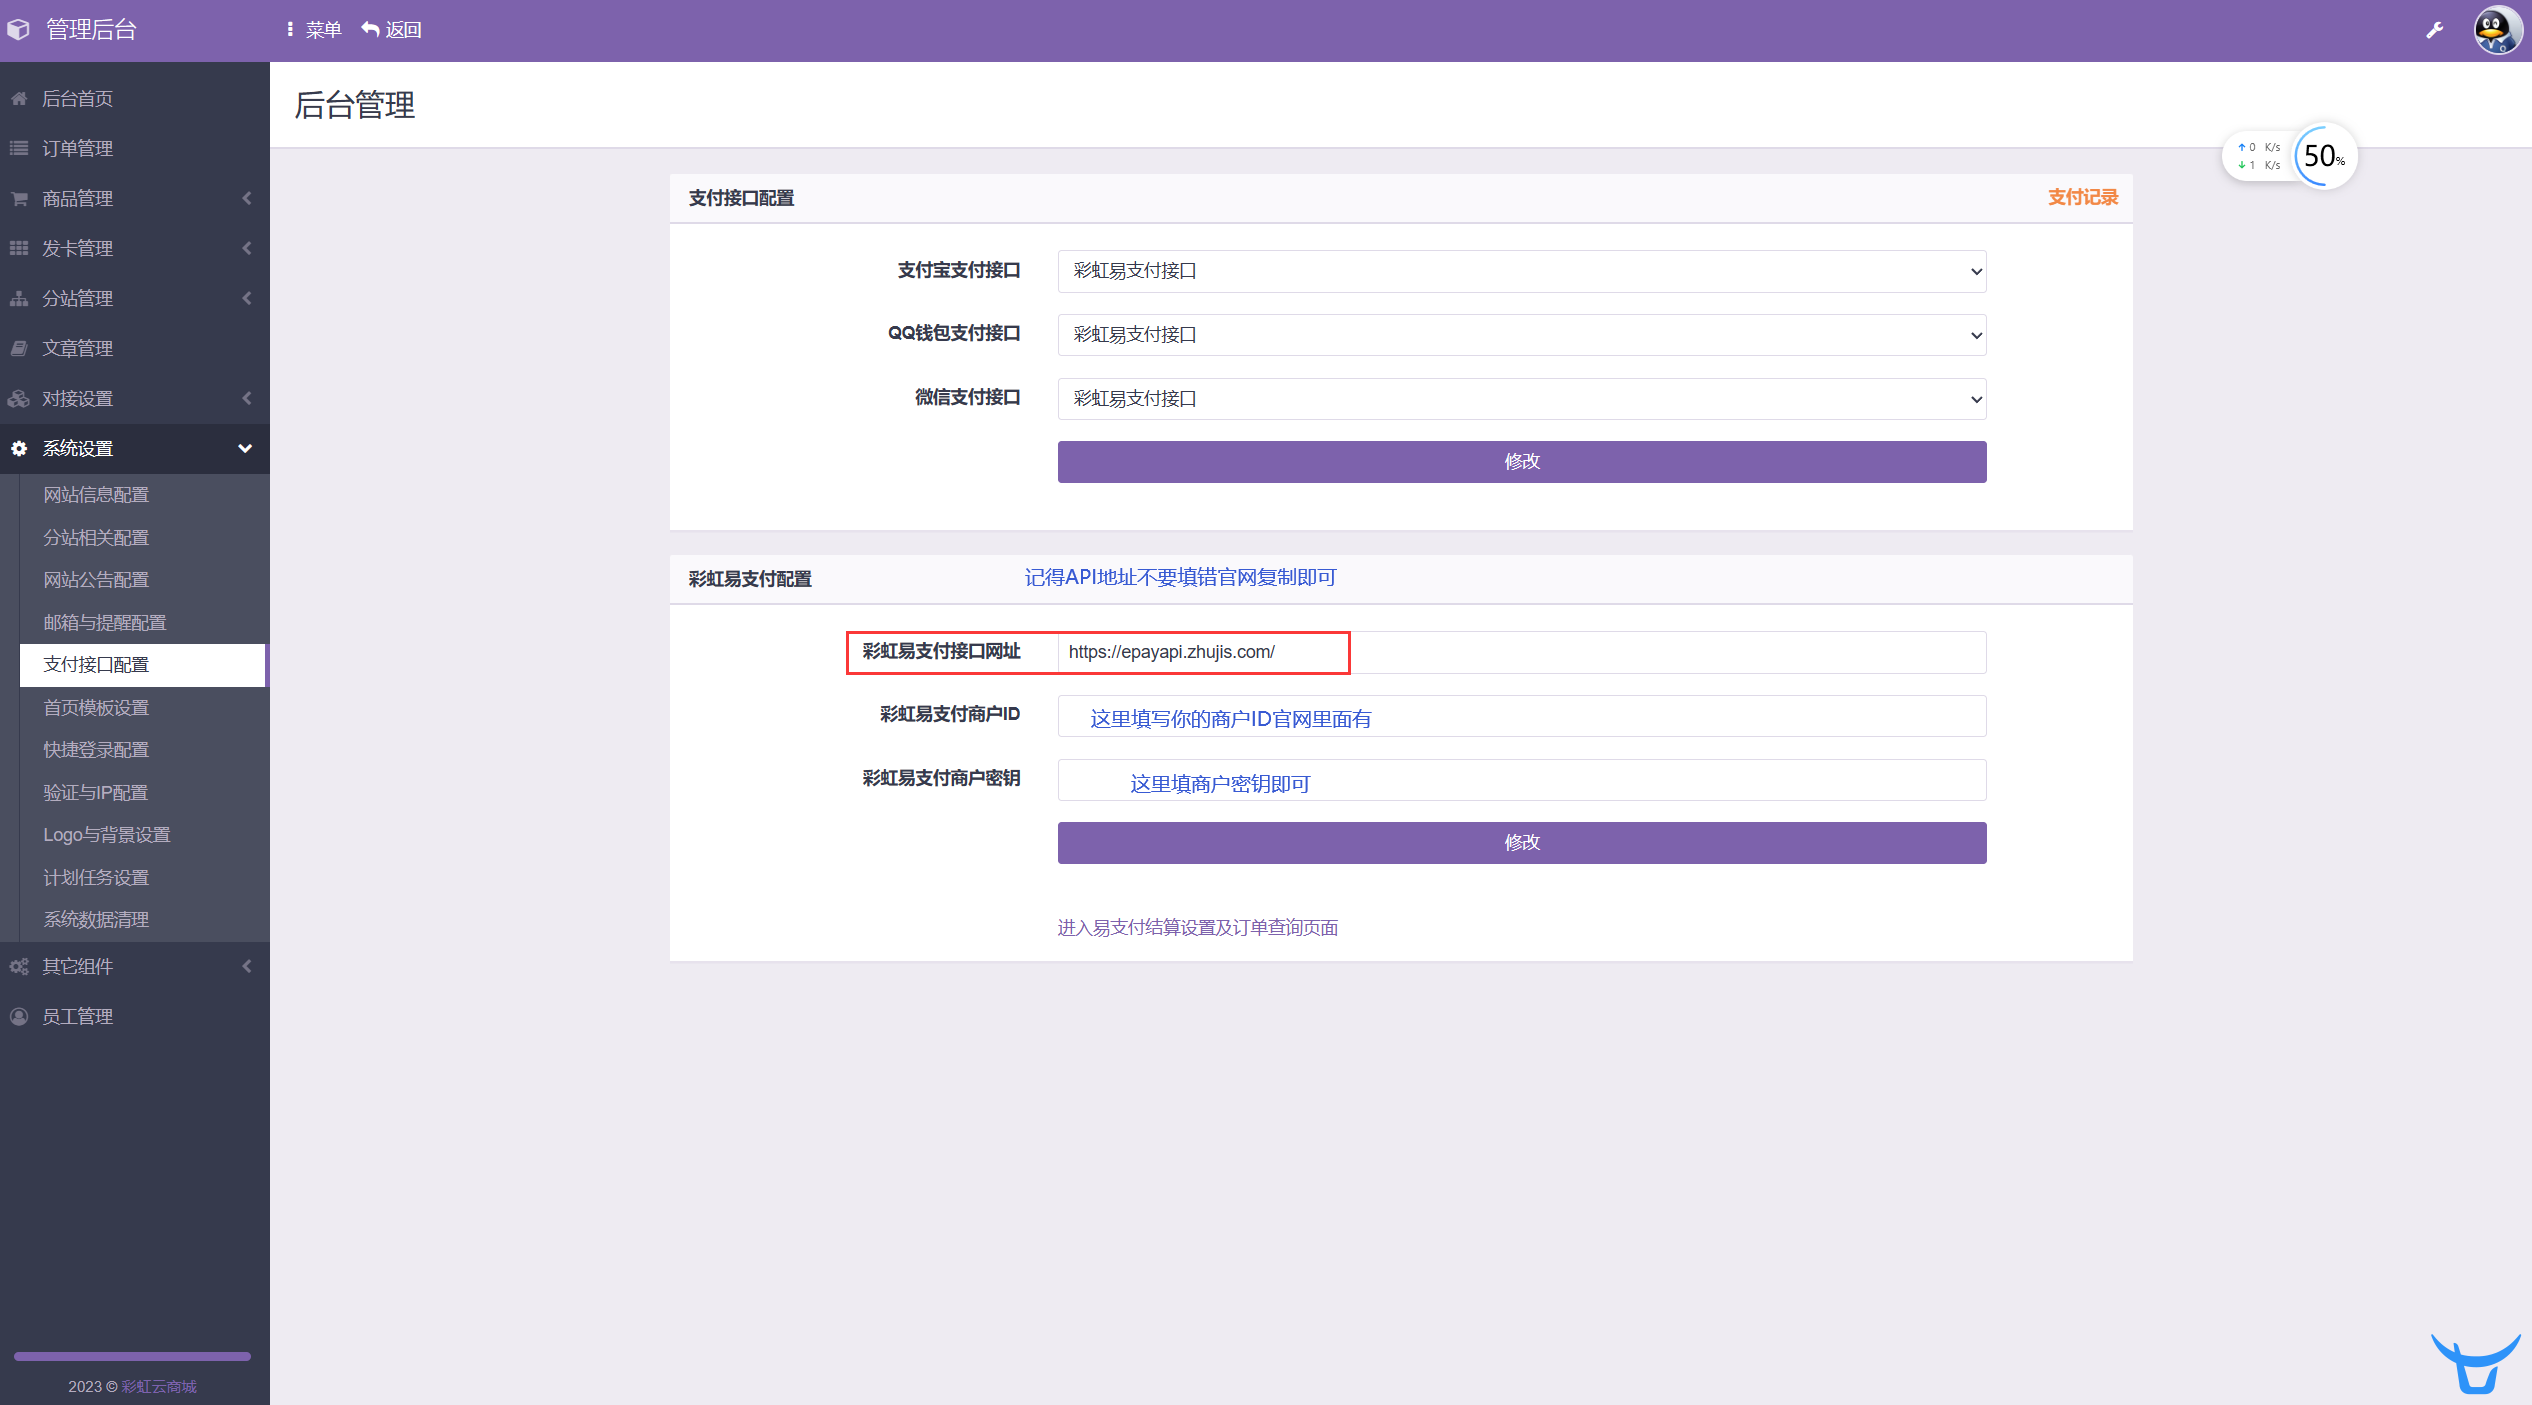Select 计划任务设置 submenu item
This screenshot has height=1405, width=2532.
(x=143, y=877)
